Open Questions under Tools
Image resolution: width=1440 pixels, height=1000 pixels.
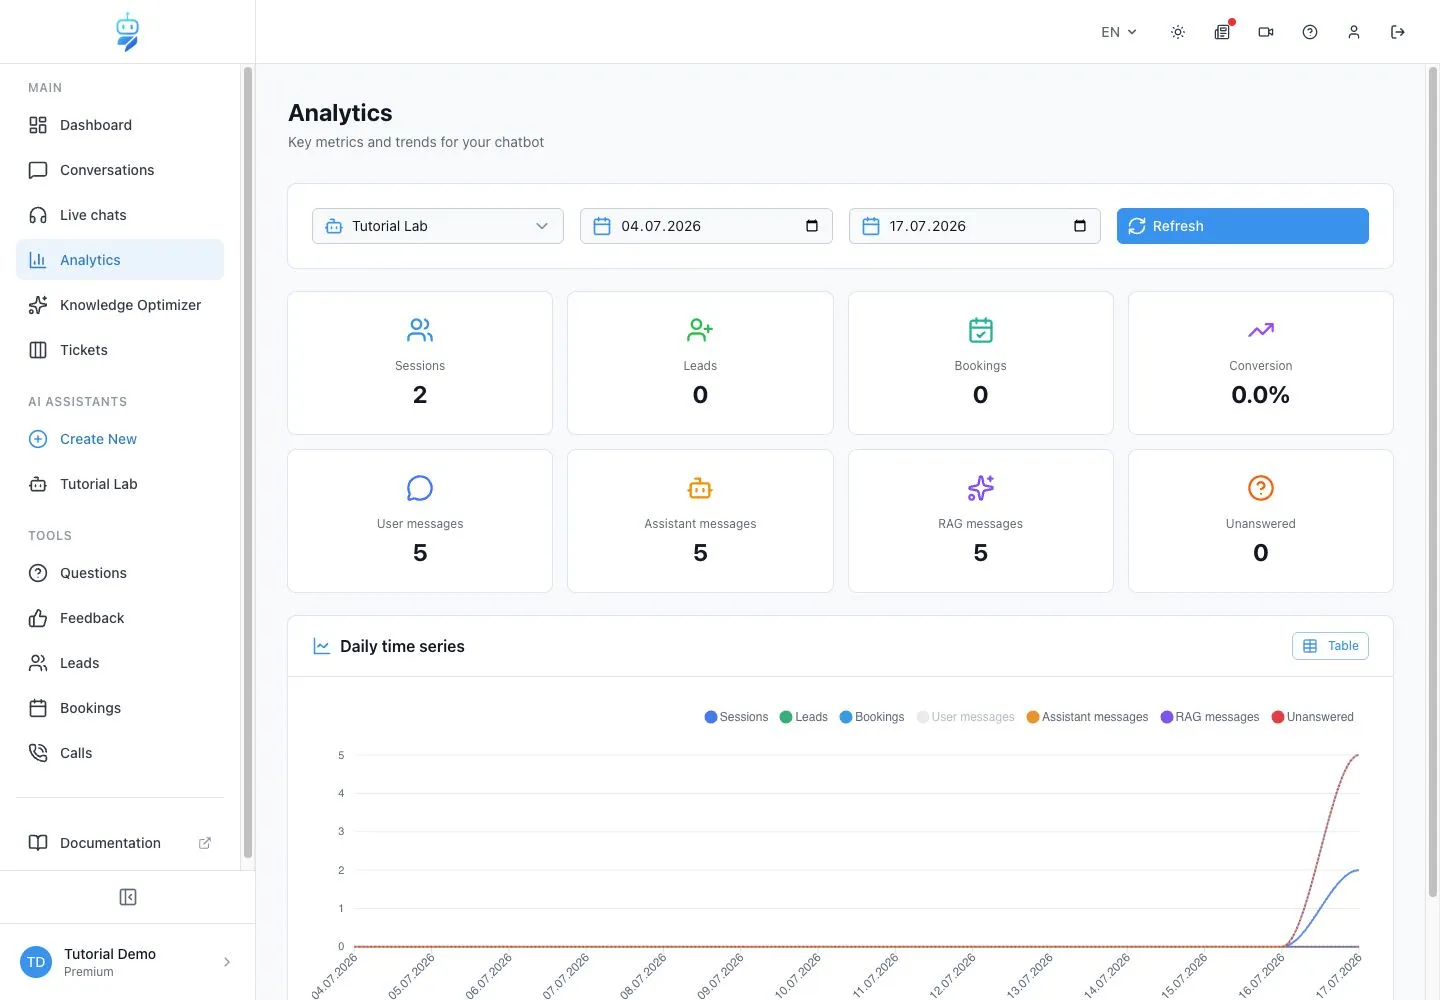(120, 573)
